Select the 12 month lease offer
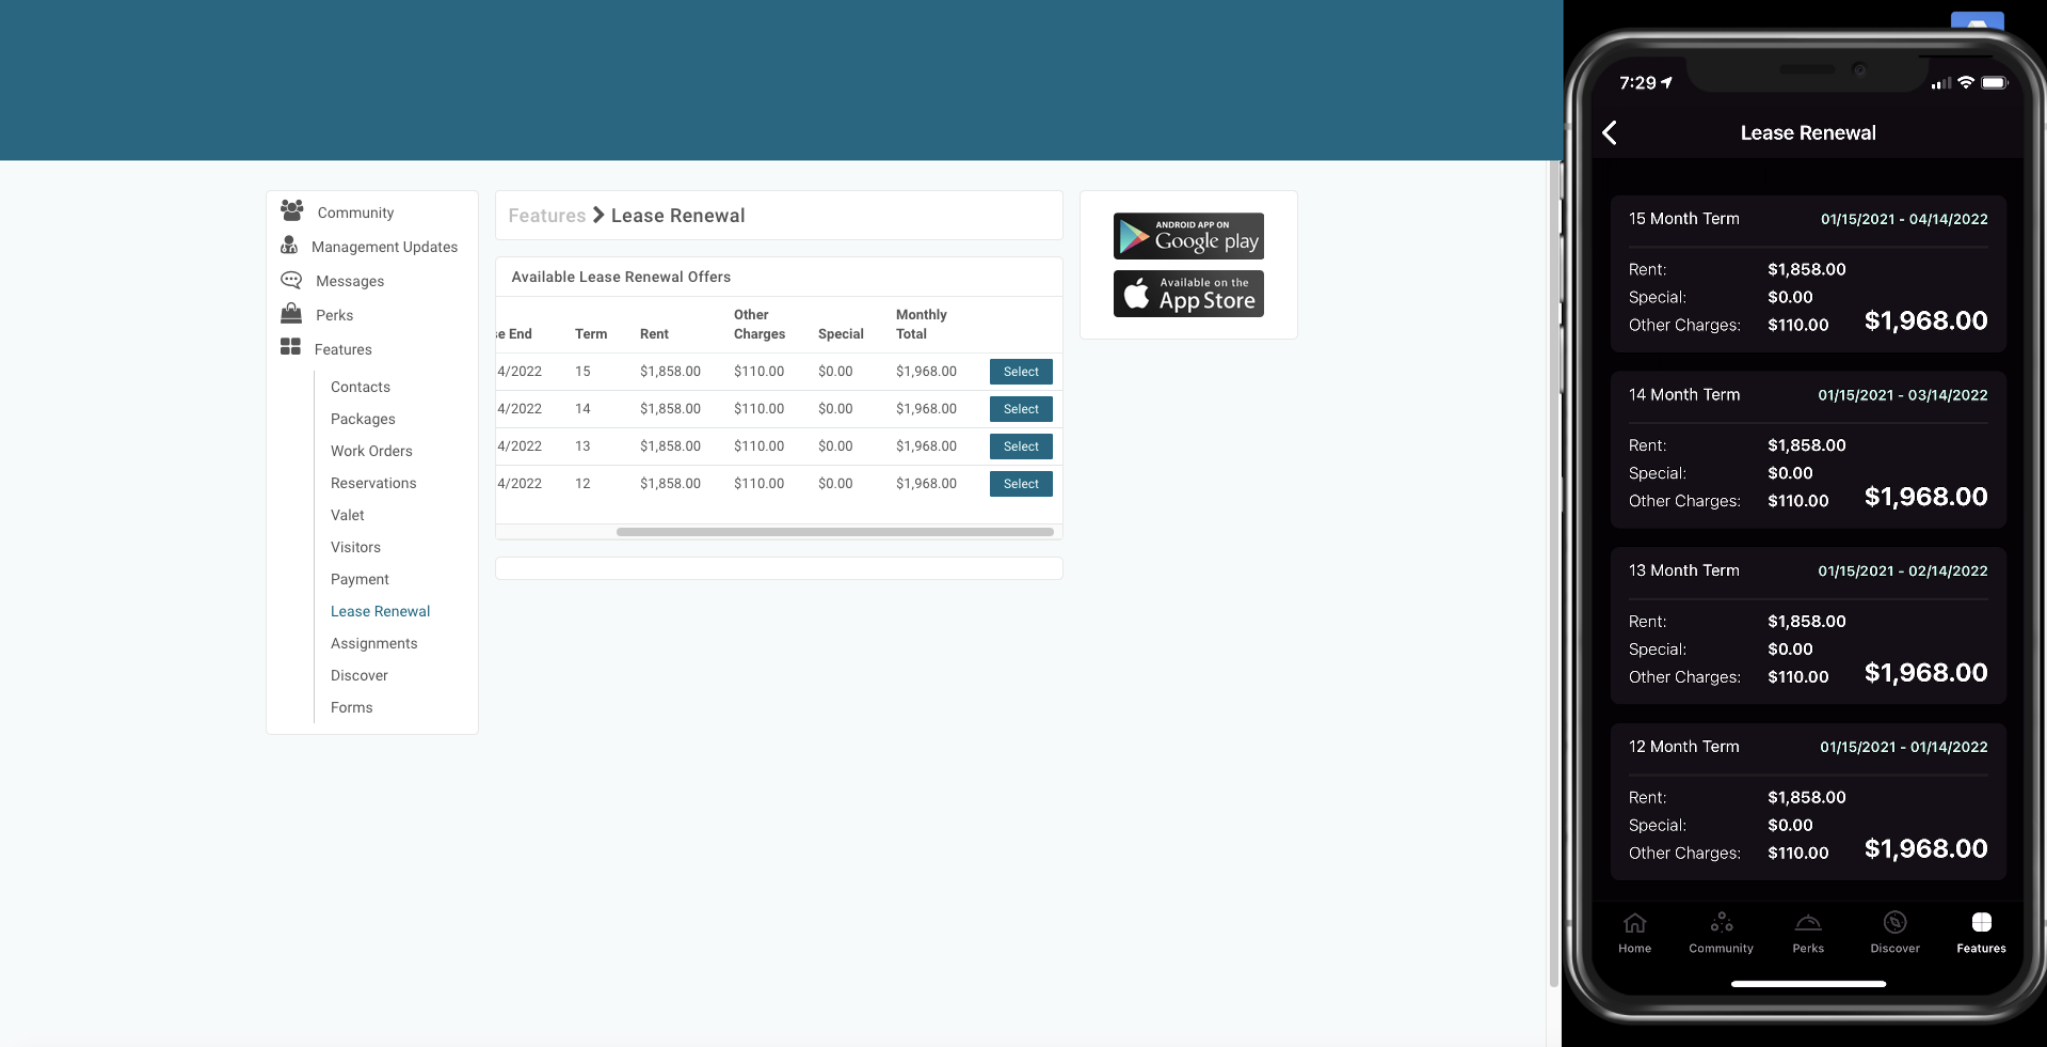 (x=1020, y=484)
